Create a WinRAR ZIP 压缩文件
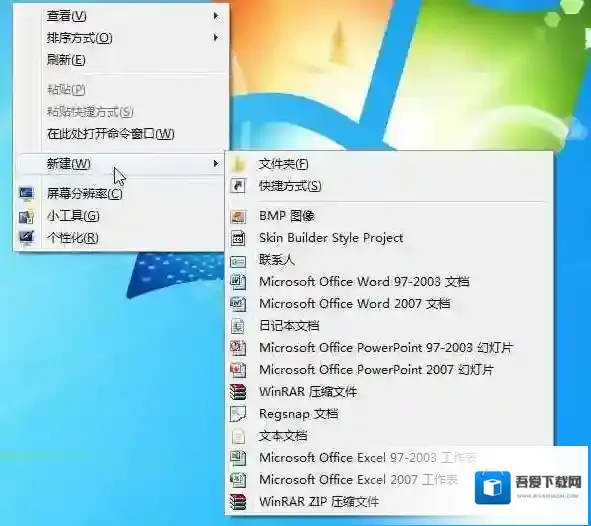591x526 pixels. click(x=389, y=502)
